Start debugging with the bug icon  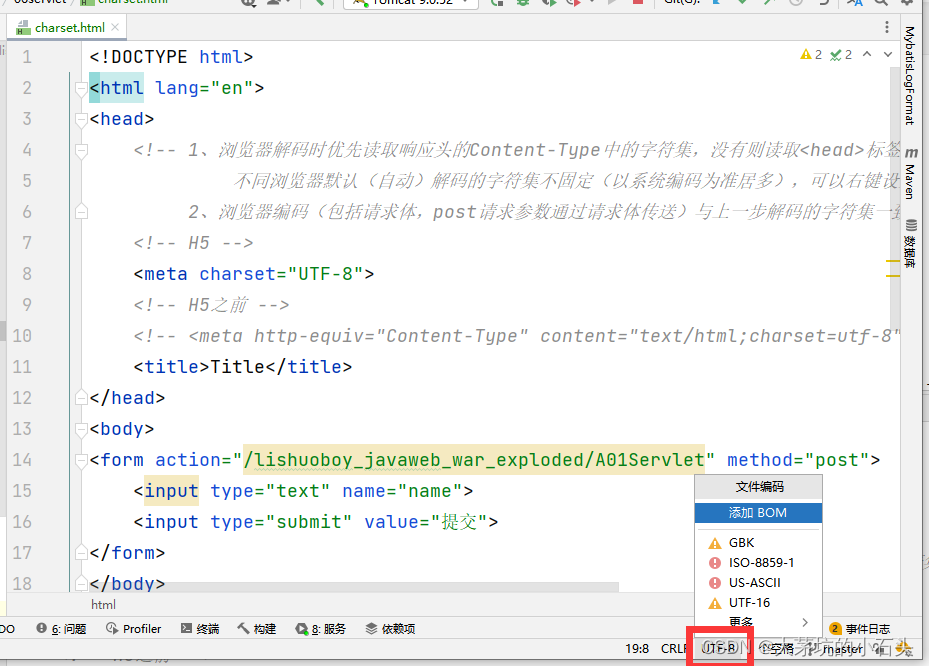tap(521, 4)
